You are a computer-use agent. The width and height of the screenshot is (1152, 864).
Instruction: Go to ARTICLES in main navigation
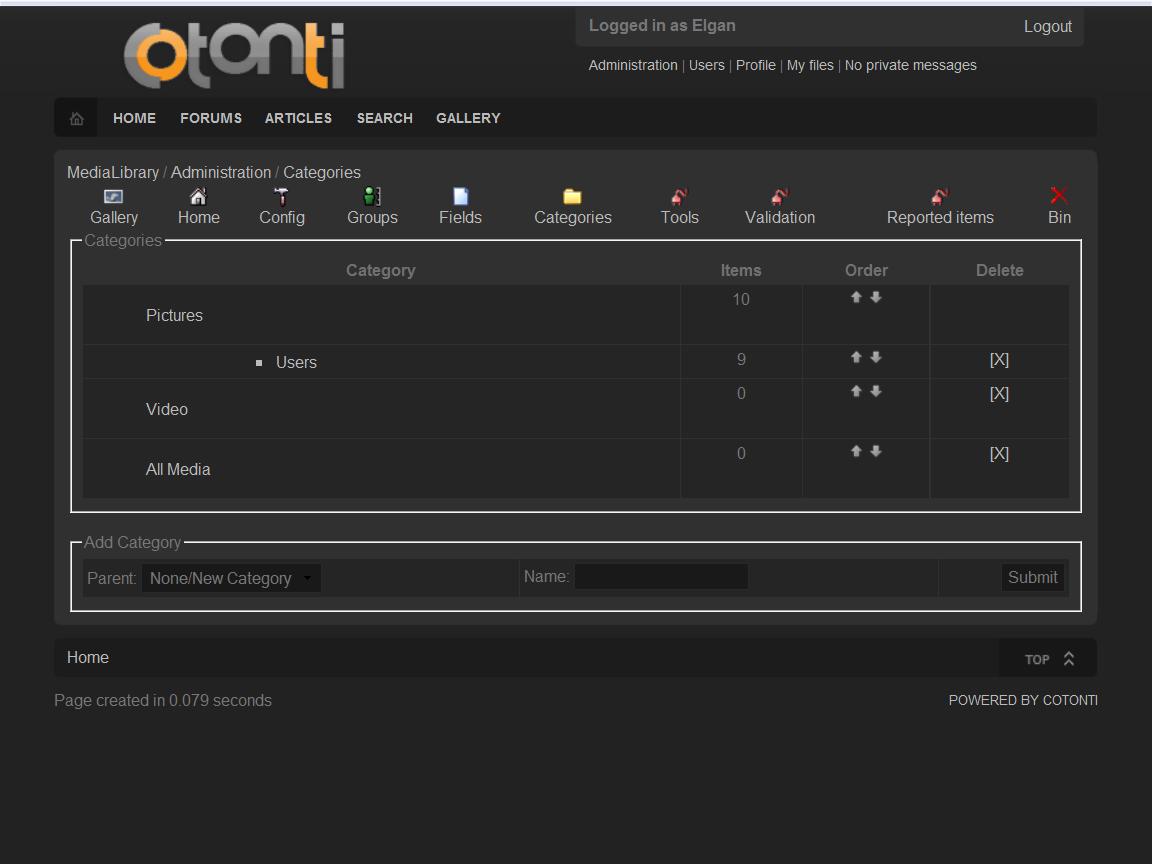298,118
